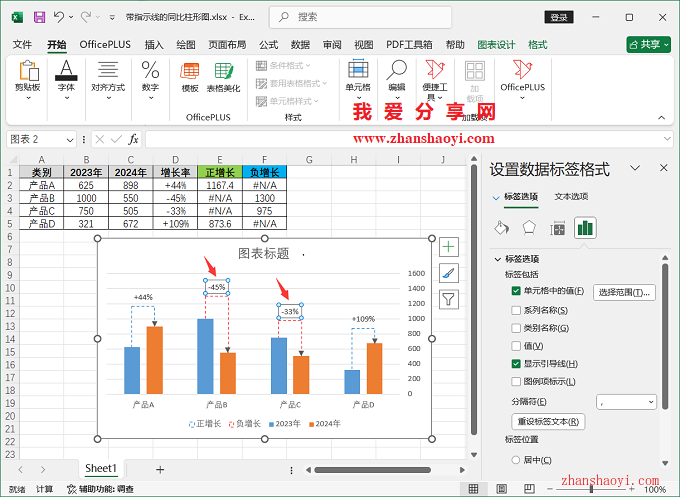The width and height of the screenshot is (680, 497).
Task: Open the Chart Filters funnel button
Action: pos(449,299)
